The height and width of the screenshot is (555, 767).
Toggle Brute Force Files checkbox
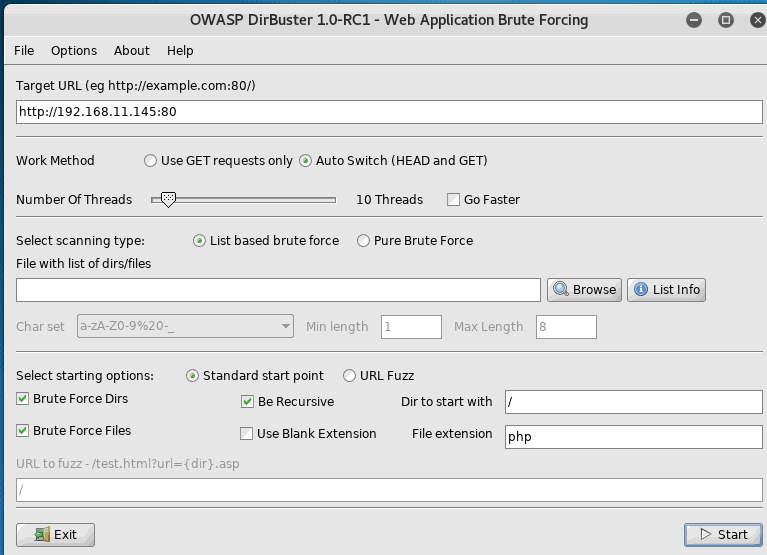pos(23,430)
